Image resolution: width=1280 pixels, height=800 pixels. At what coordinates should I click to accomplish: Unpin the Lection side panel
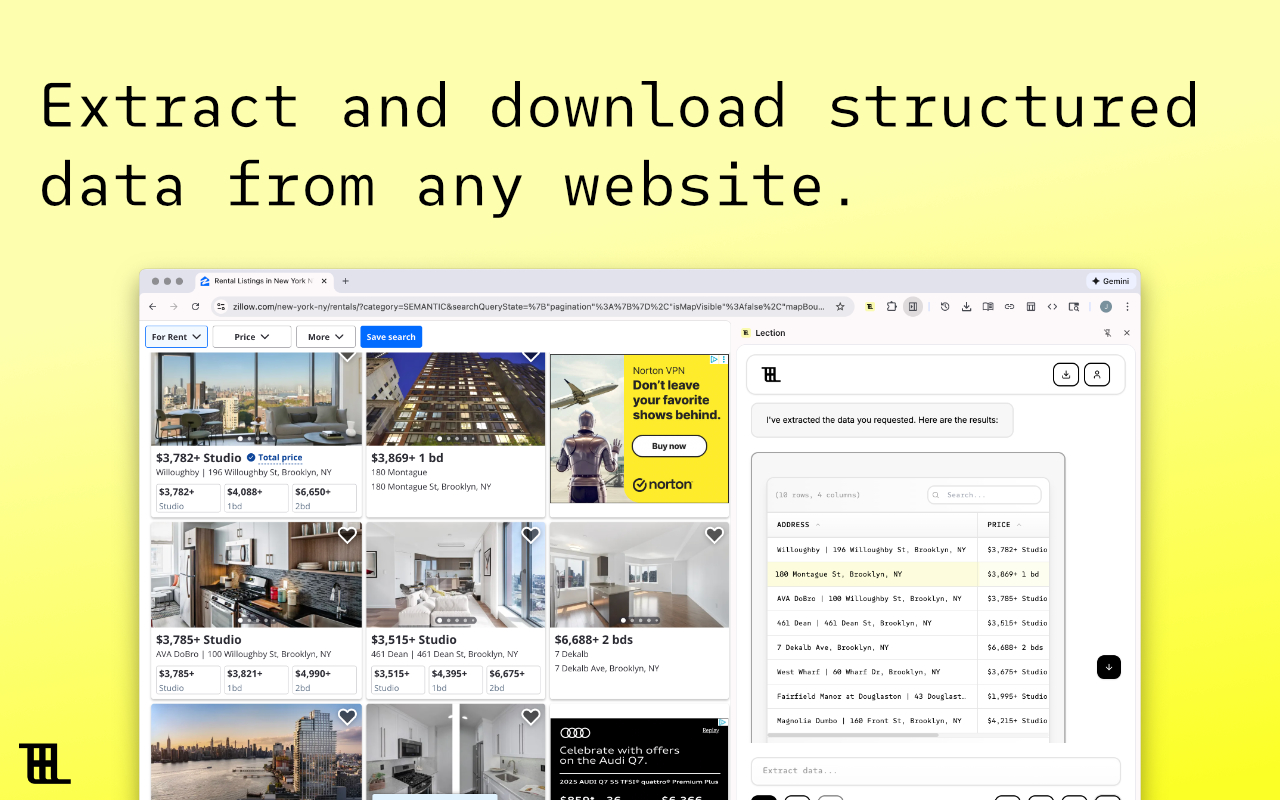pos(1107,333)
